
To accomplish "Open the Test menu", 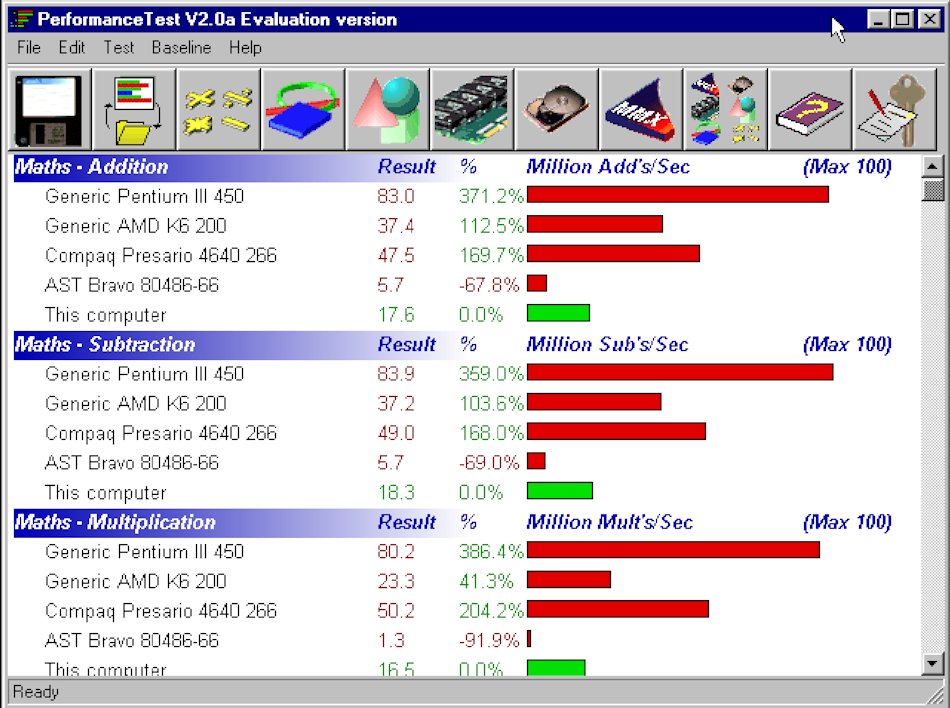I will pos(119,47).
